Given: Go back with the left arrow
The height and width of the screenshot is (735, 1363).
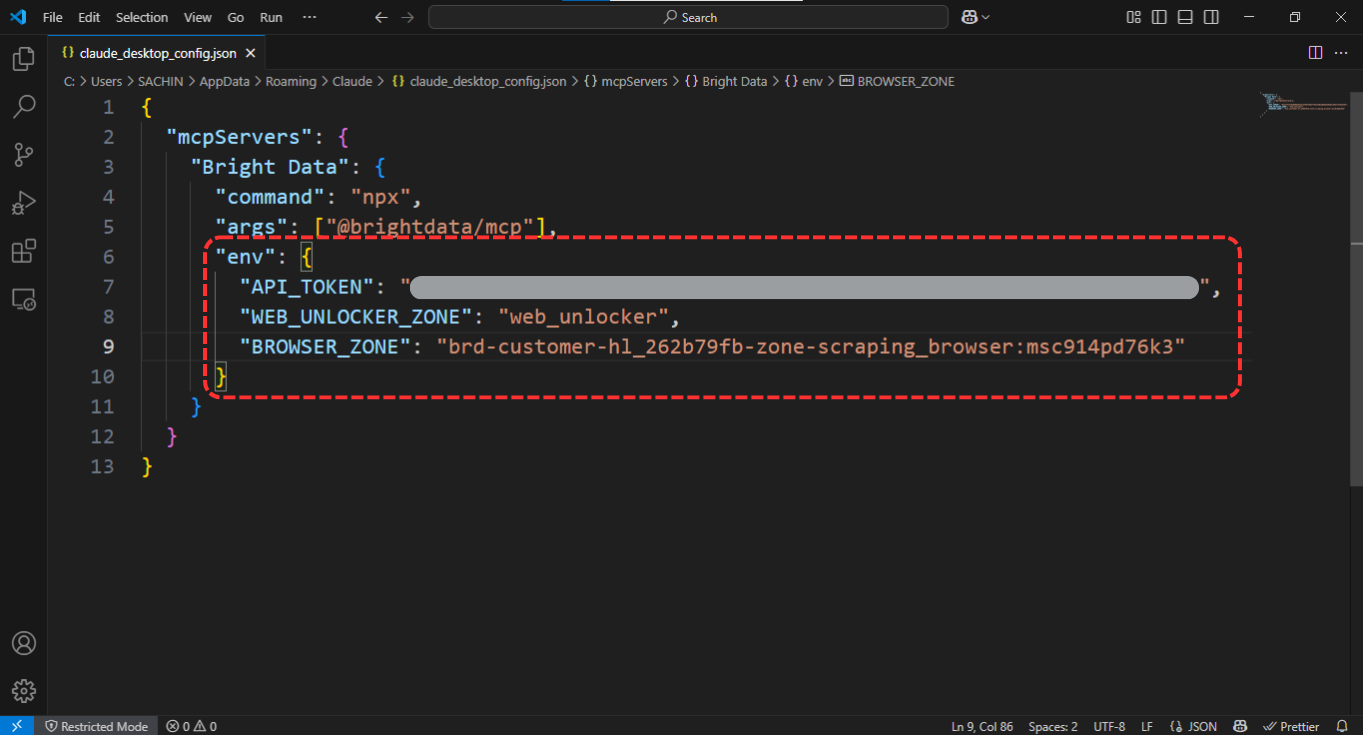Looking at the screenshot, I should click(x=380, y=17).
